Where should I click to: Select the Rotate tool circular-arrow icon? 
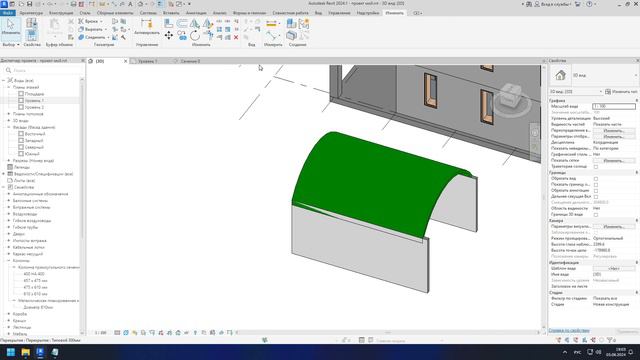pos(195,36)
